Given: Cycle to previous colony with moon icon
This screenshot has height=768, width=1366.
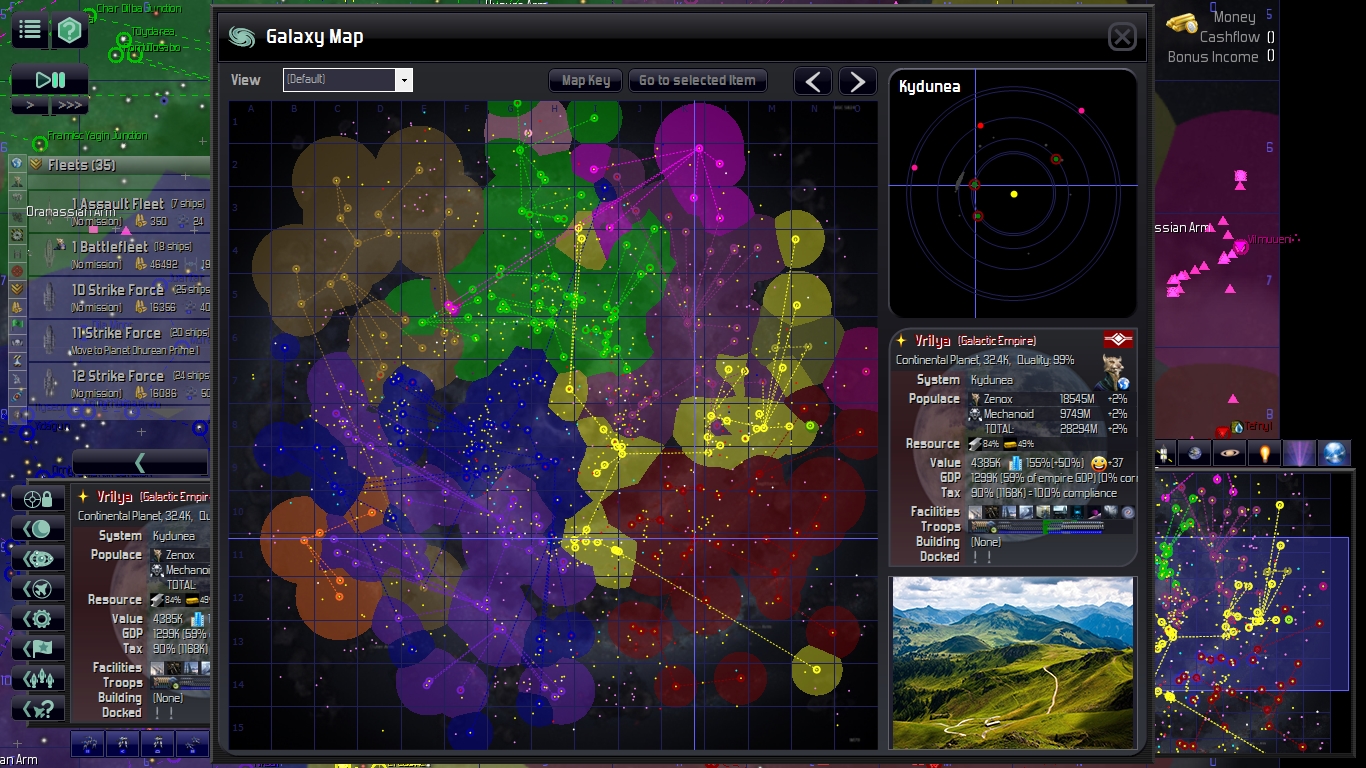Looking at the screenshot, I should [x=38, y=529].
